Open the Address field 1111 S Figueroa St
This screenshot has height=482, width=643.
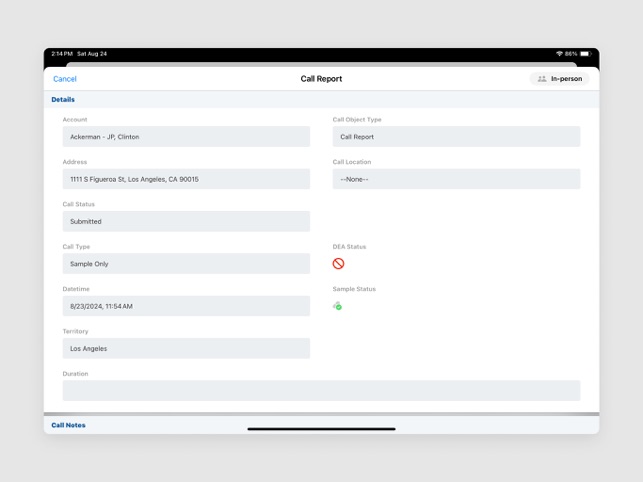(186, 179)
